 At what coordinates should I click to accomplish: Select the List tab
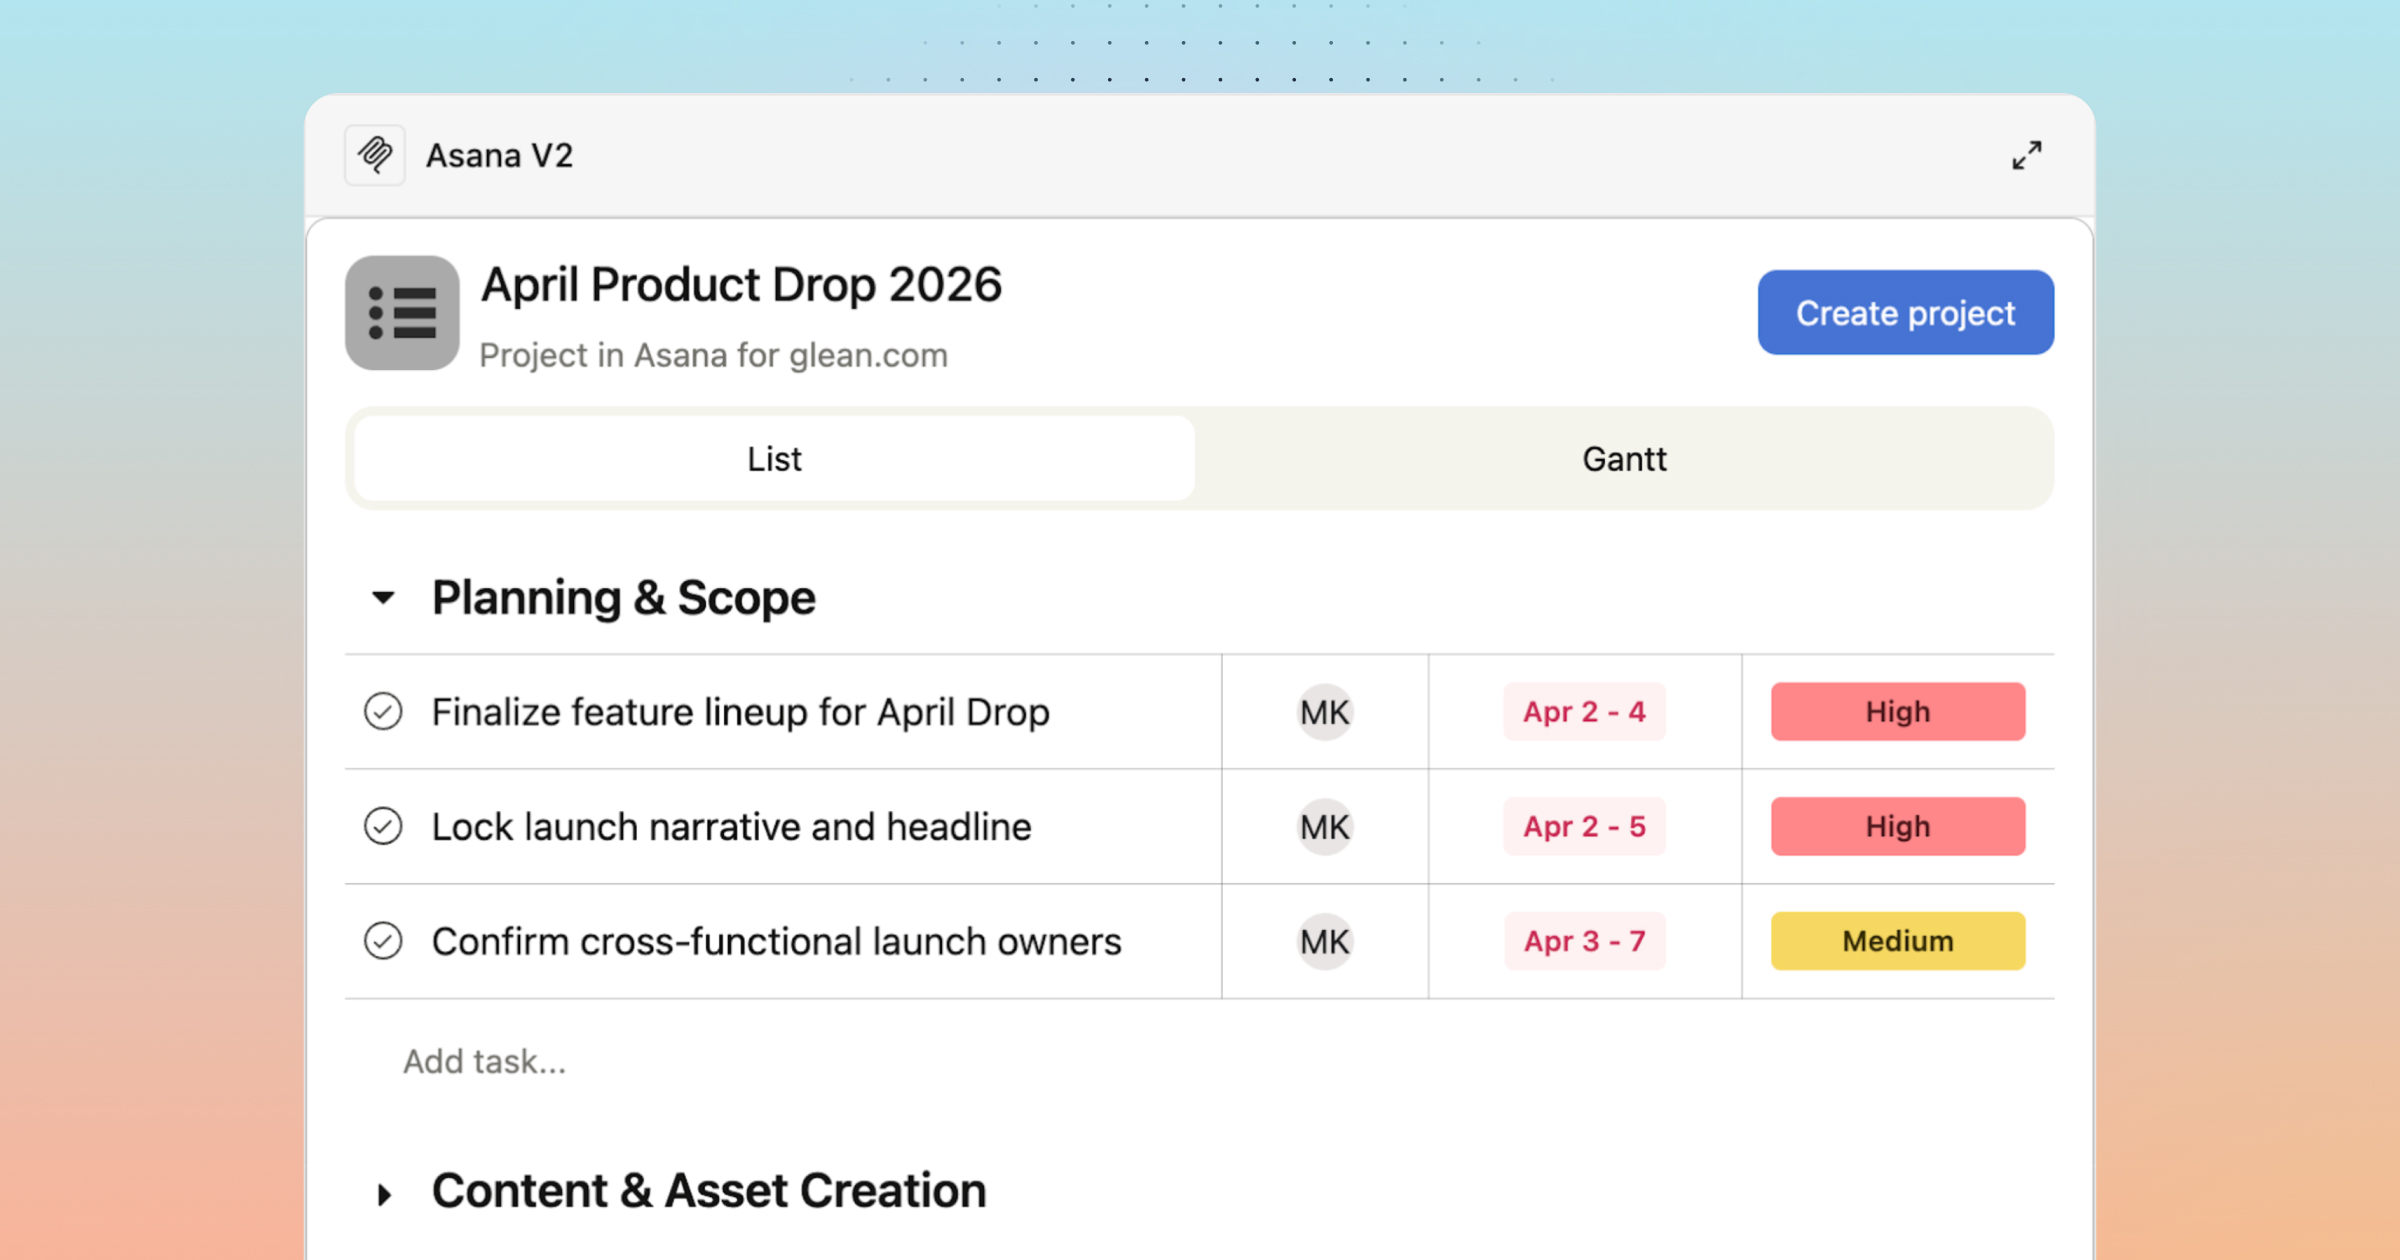click(x=774, y=459)
